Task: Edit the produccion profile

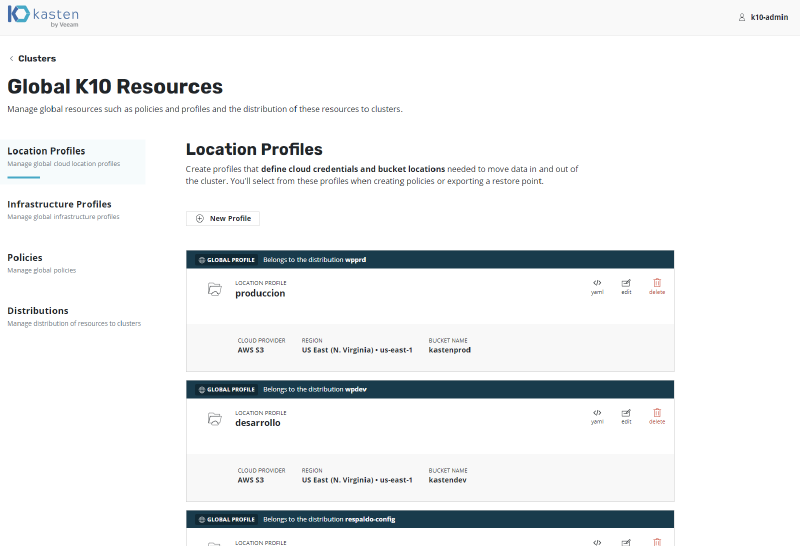Action: click(626, 287)
